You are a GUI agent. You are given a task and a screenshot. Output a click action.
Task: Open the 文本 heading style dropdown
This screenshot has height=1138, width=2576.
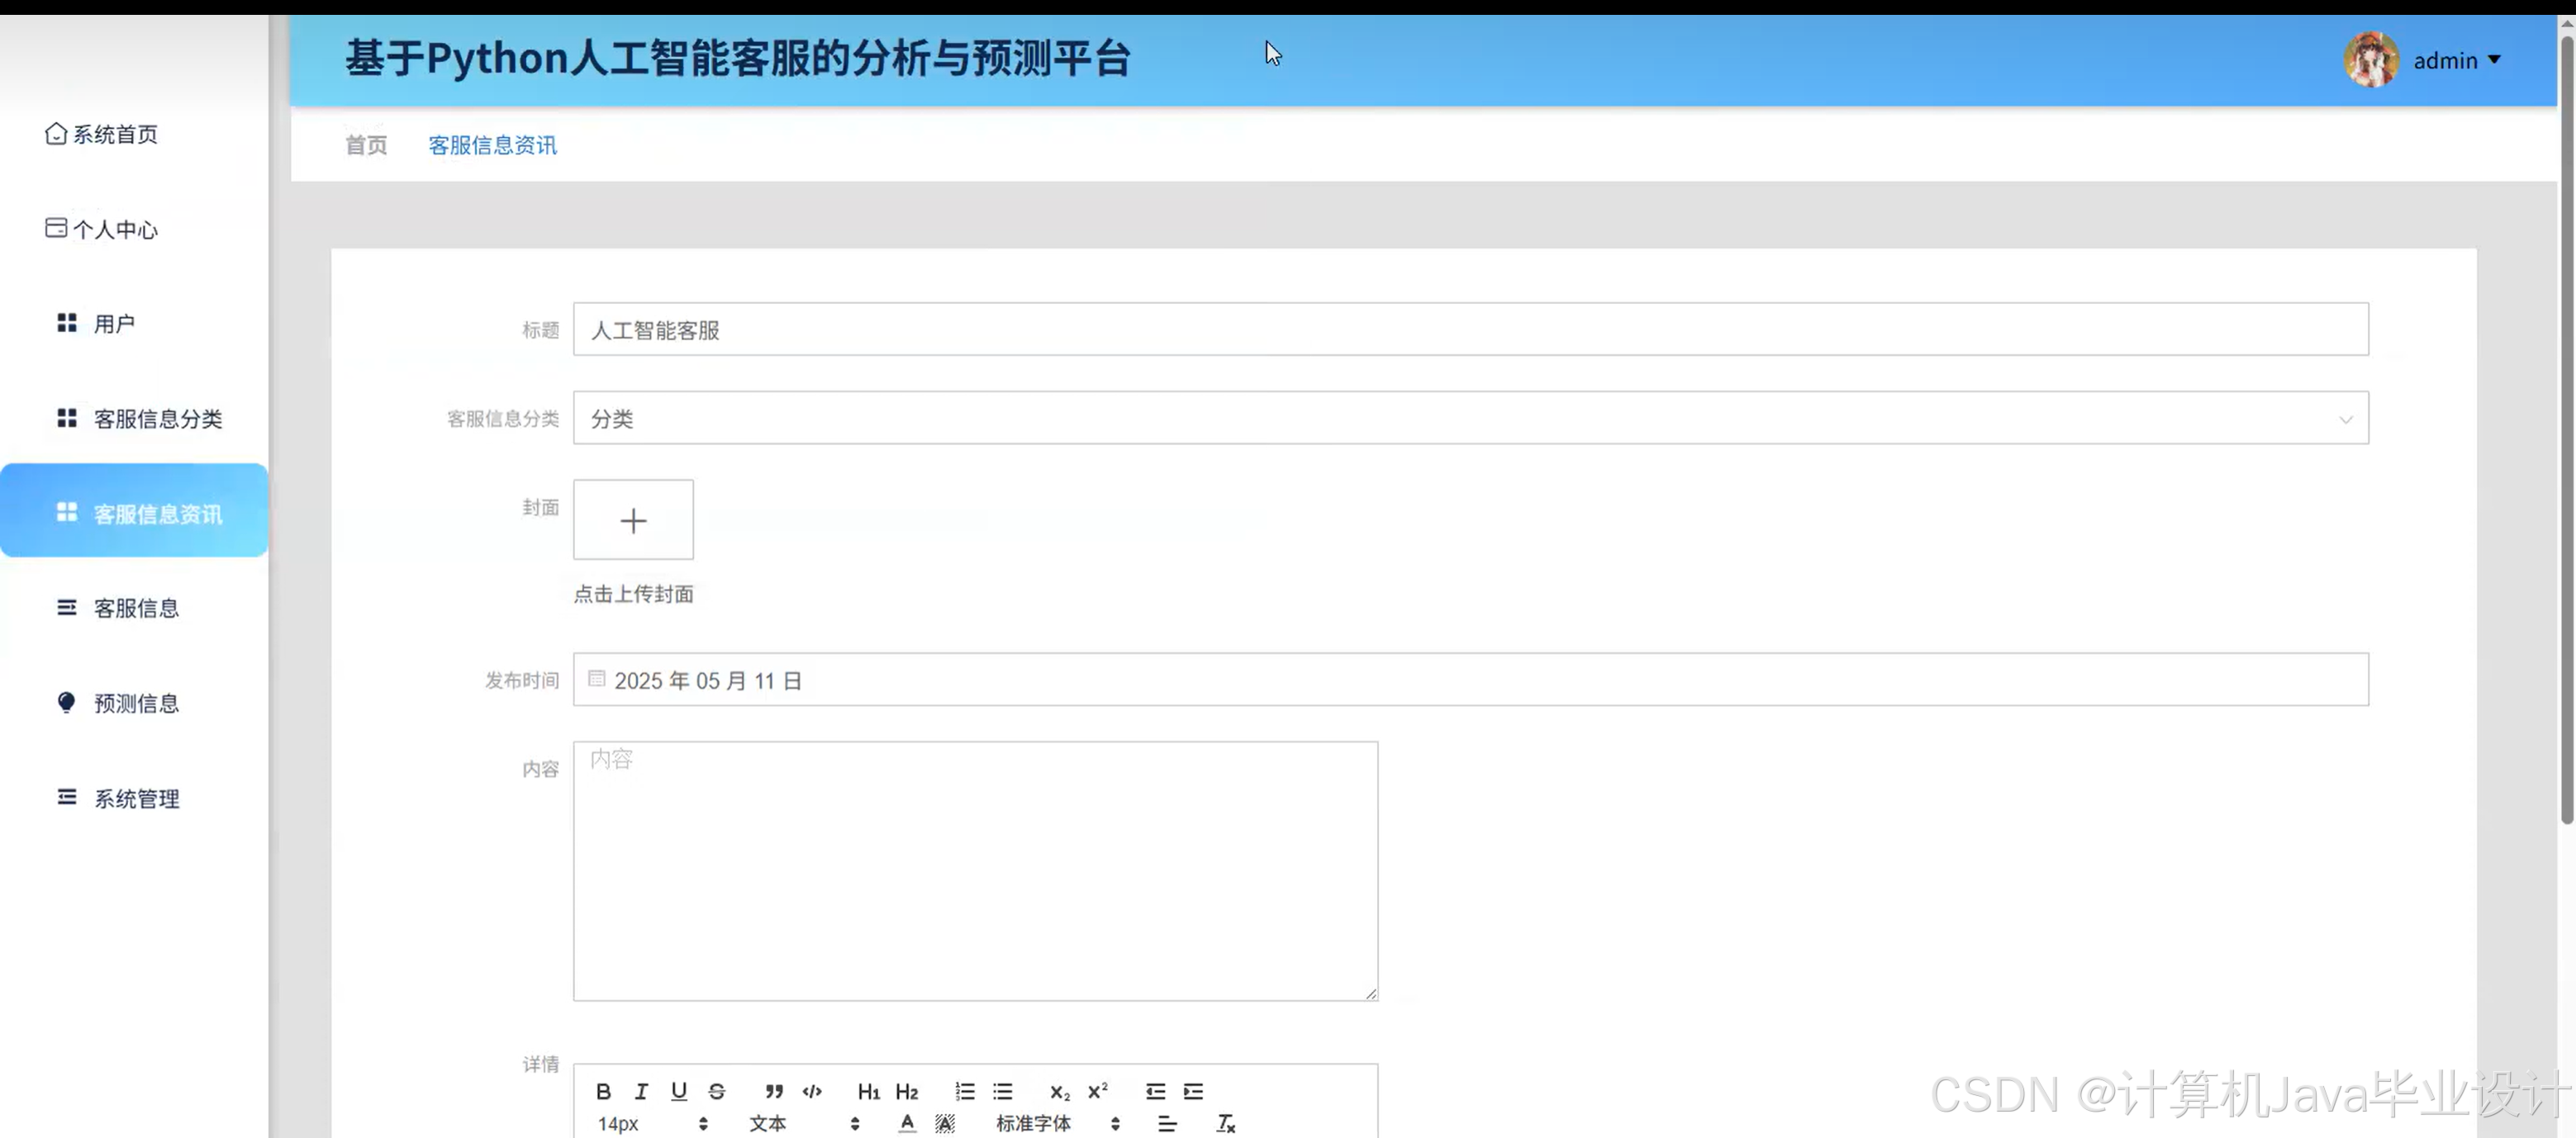804,1124
